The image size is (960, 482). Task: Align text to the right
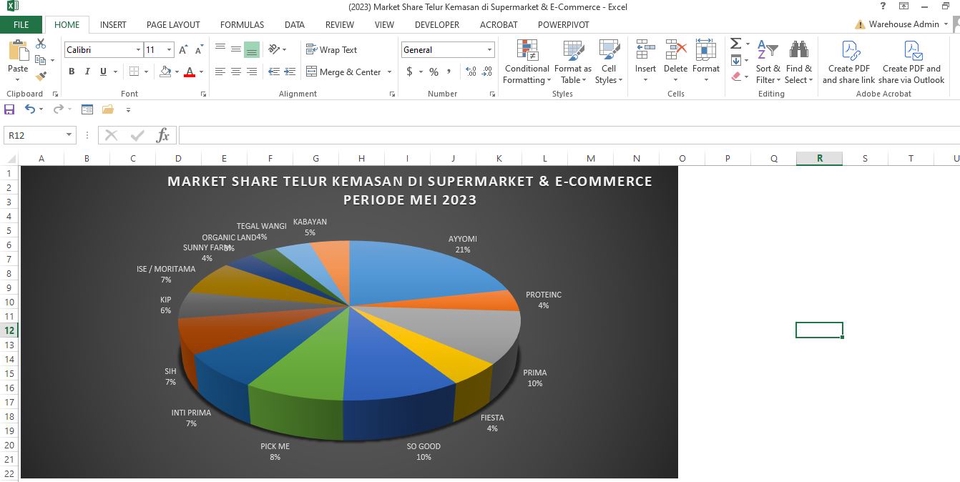click(252, 72)
